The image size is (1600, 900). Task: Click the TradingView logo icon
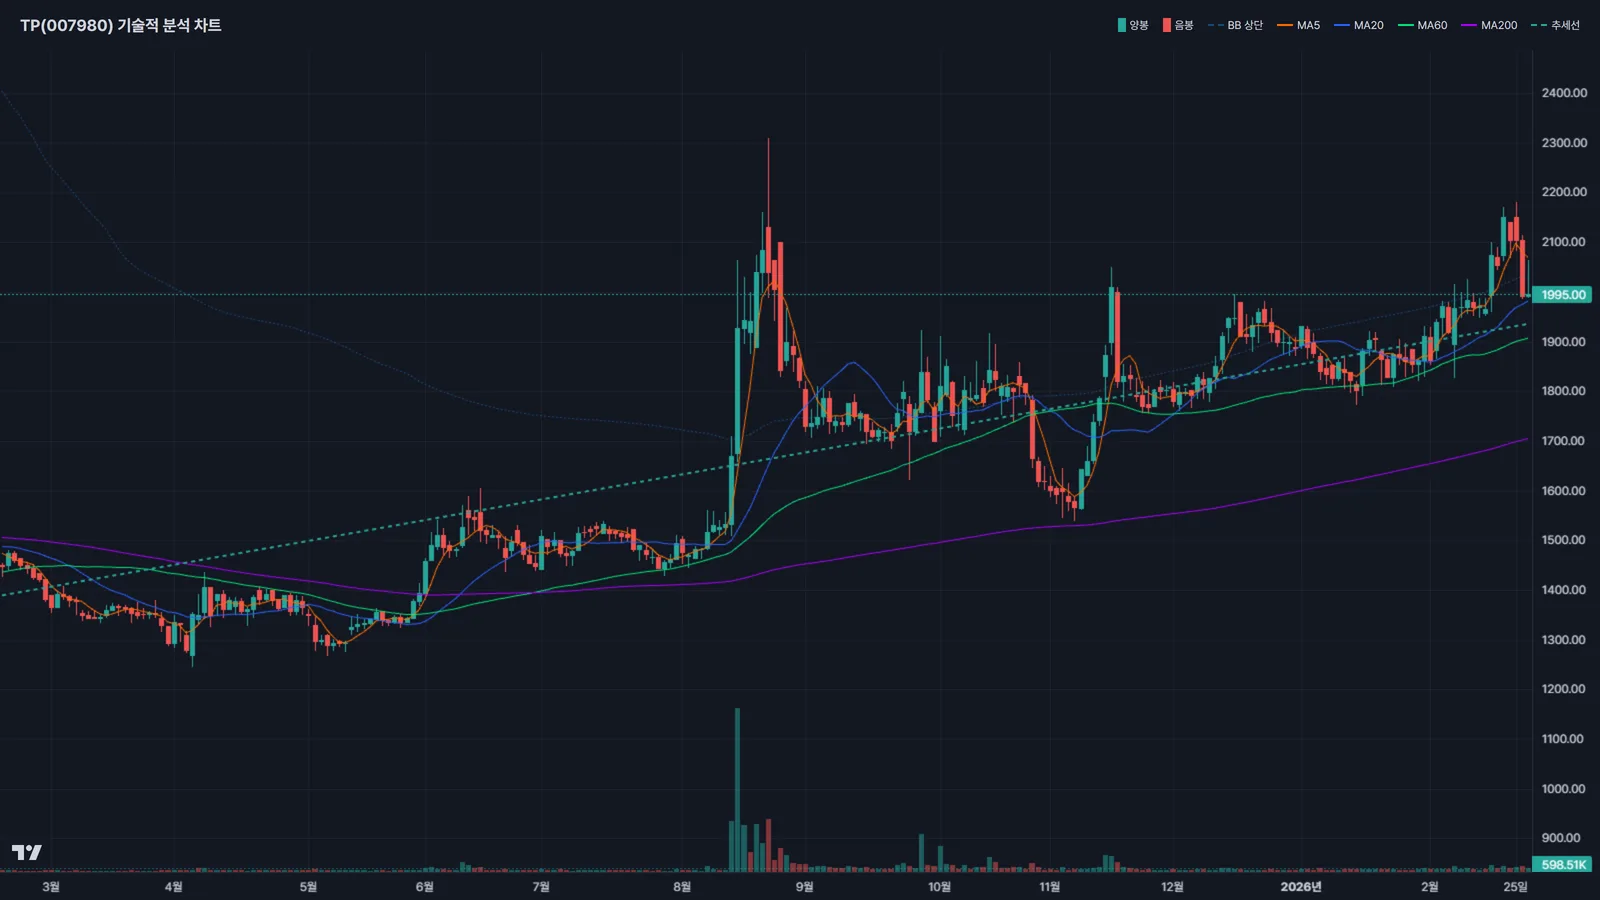click(27, 852)
